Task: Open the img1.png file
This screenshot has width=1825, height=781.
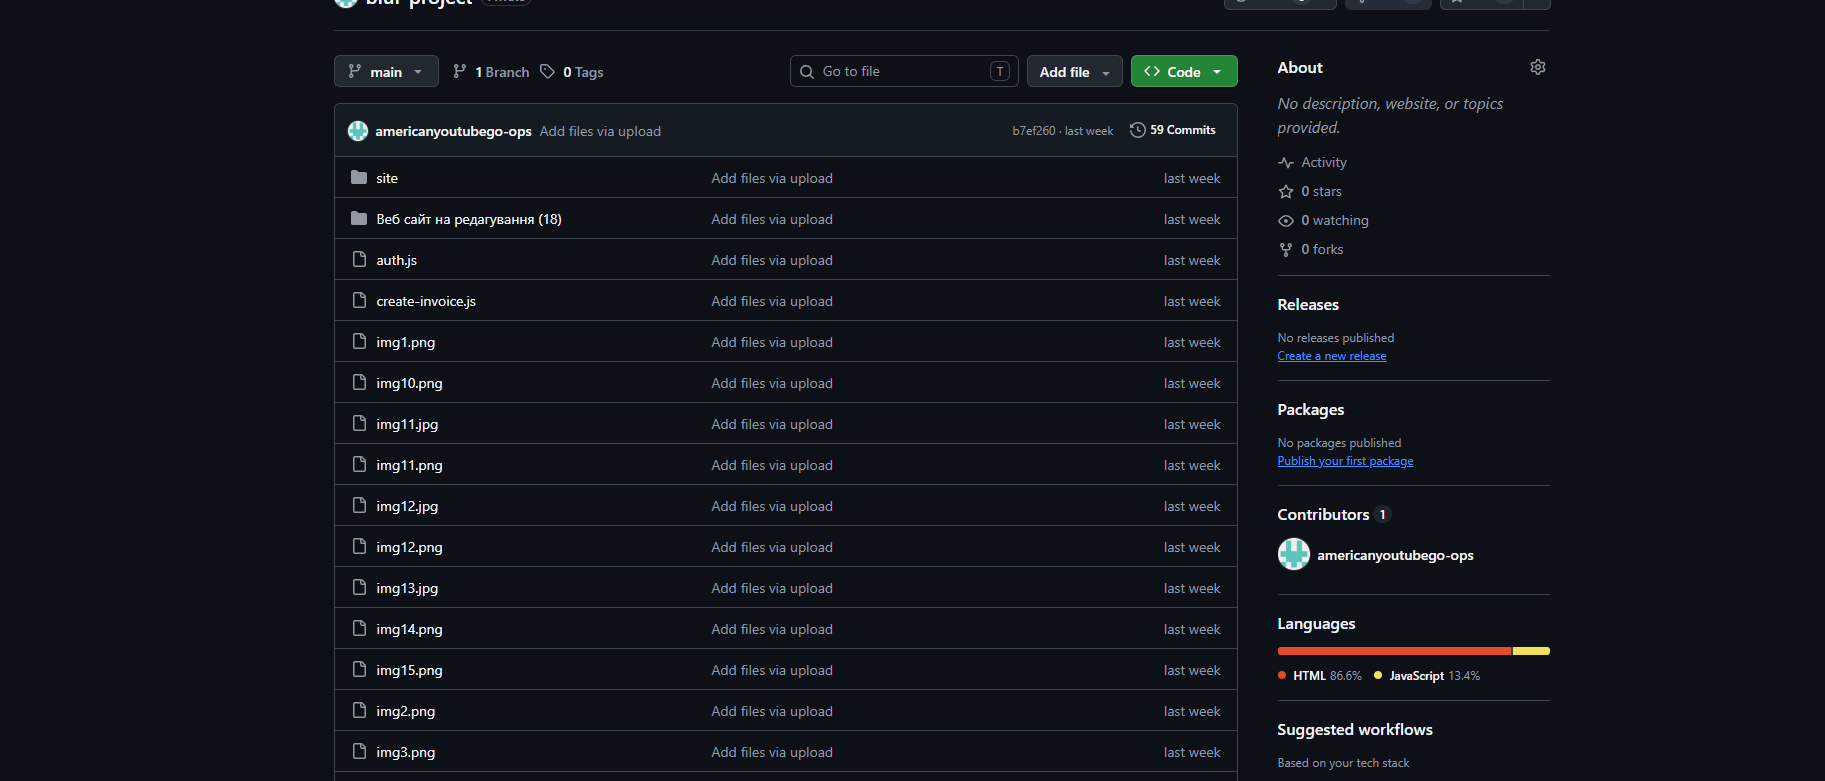Action: [406, 342]
